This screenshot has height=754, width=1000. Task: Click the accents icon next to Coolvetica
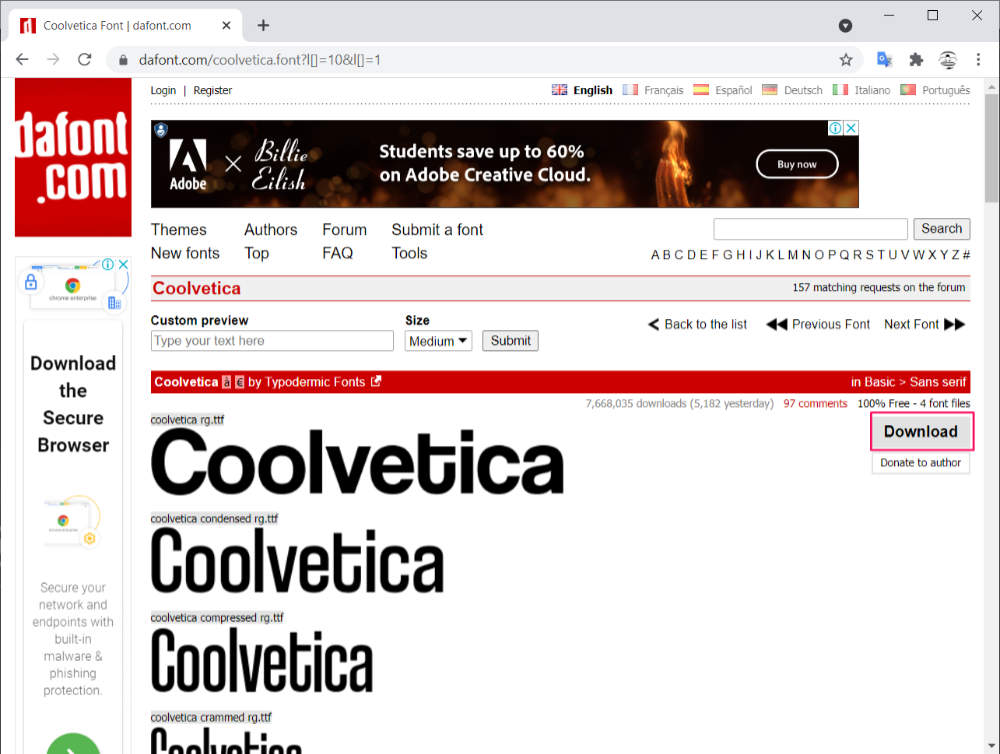coord(226,382)
